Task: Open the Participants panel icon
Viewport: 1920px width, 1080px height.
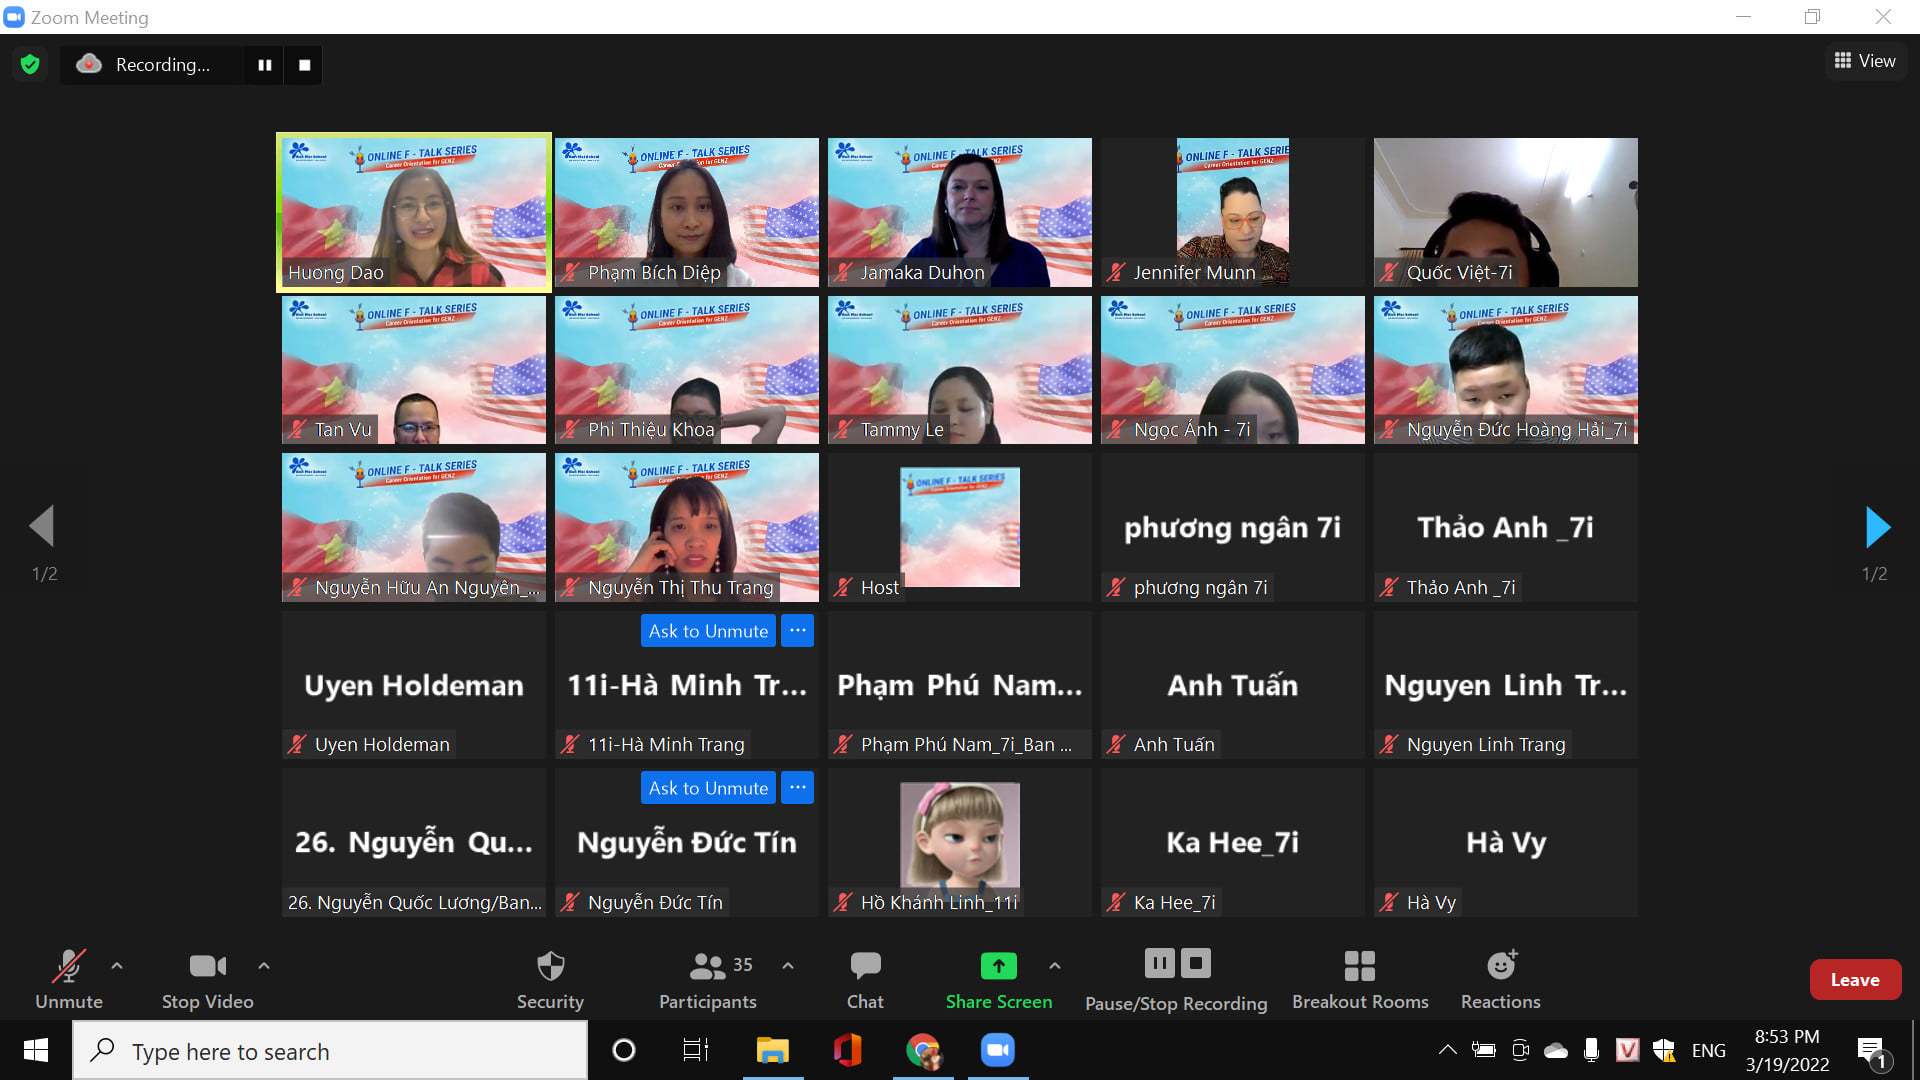Action: tap(707, 966)
